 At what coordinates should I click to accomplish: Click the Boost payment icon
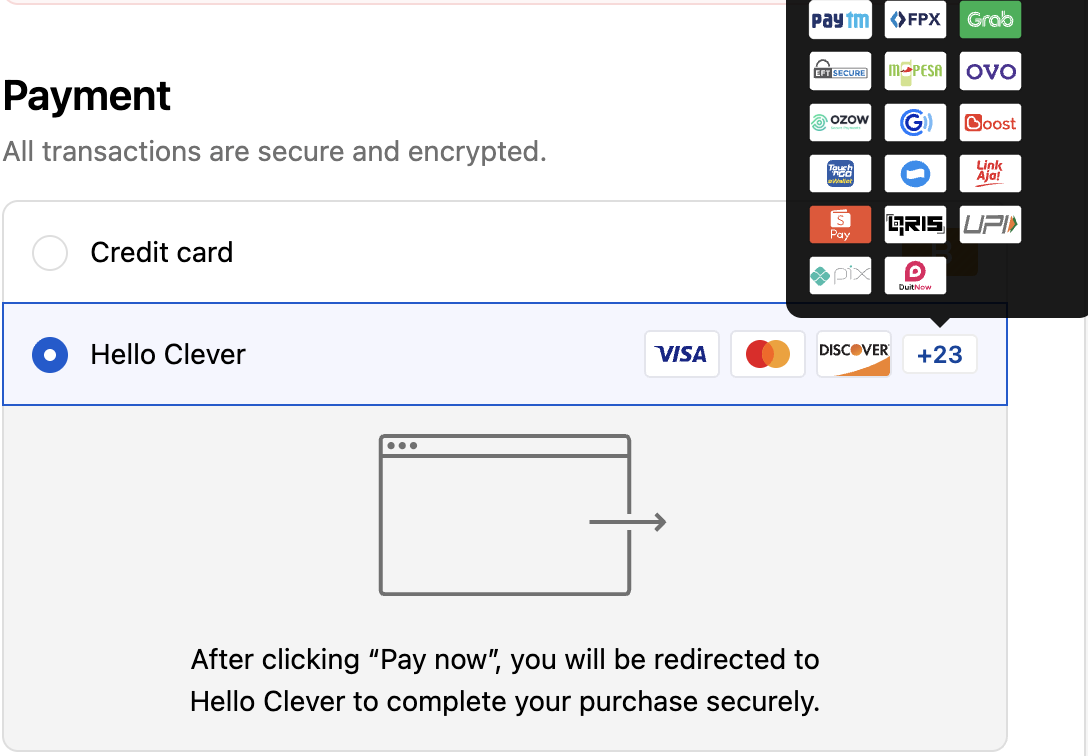tap(990, 123)
